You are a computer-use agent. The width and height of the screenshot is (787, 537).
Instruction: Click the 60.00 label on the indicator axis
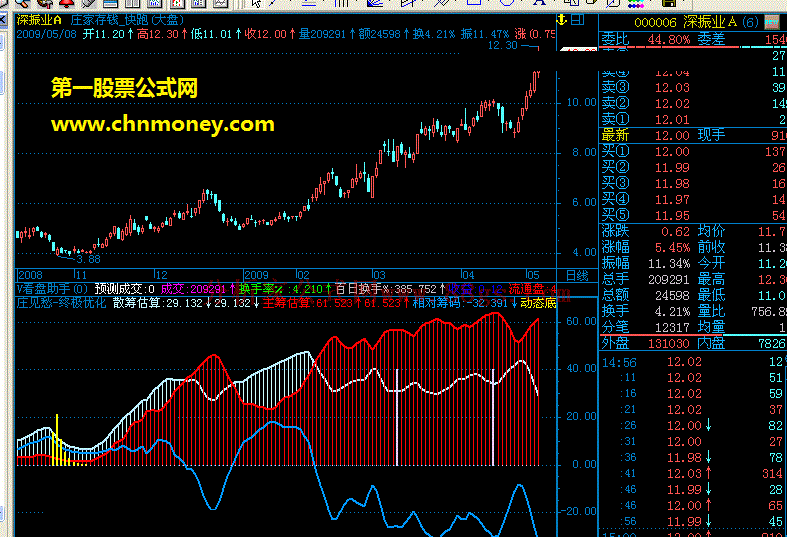(582, 321)
